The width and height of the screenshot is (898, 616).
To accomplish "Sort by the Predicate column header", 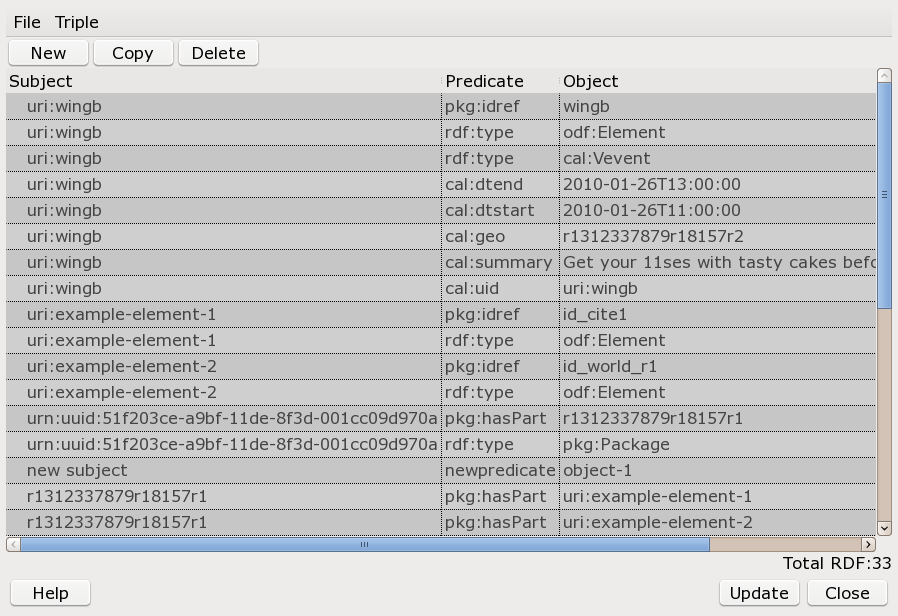I will (487, 81).
